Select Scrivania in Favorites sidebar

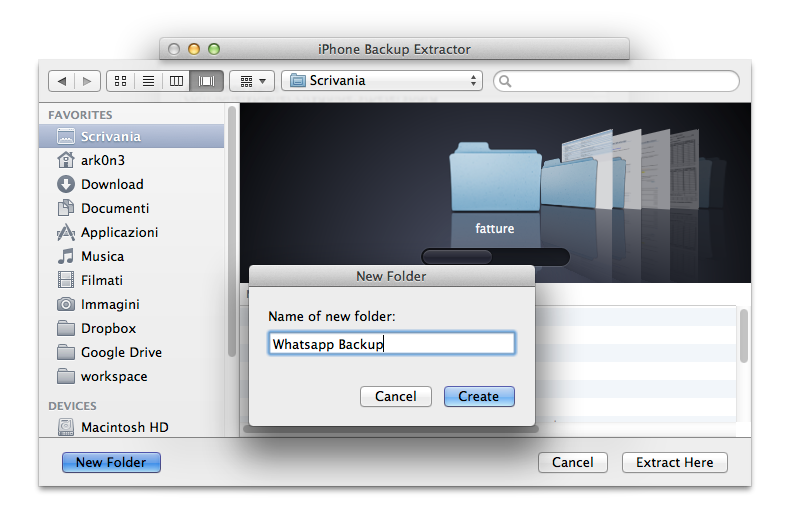(132, 136)
